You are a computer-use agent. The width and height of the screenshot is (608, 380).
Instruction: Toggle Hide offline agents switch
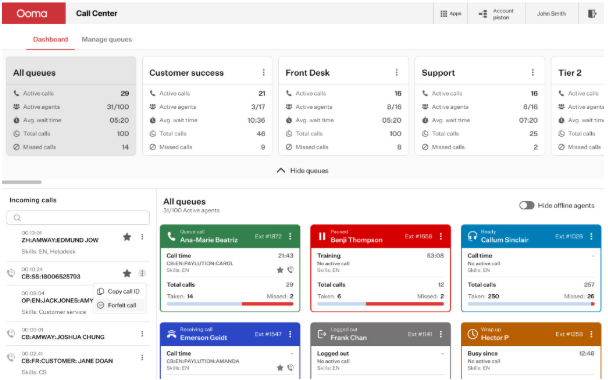(527, 205)
